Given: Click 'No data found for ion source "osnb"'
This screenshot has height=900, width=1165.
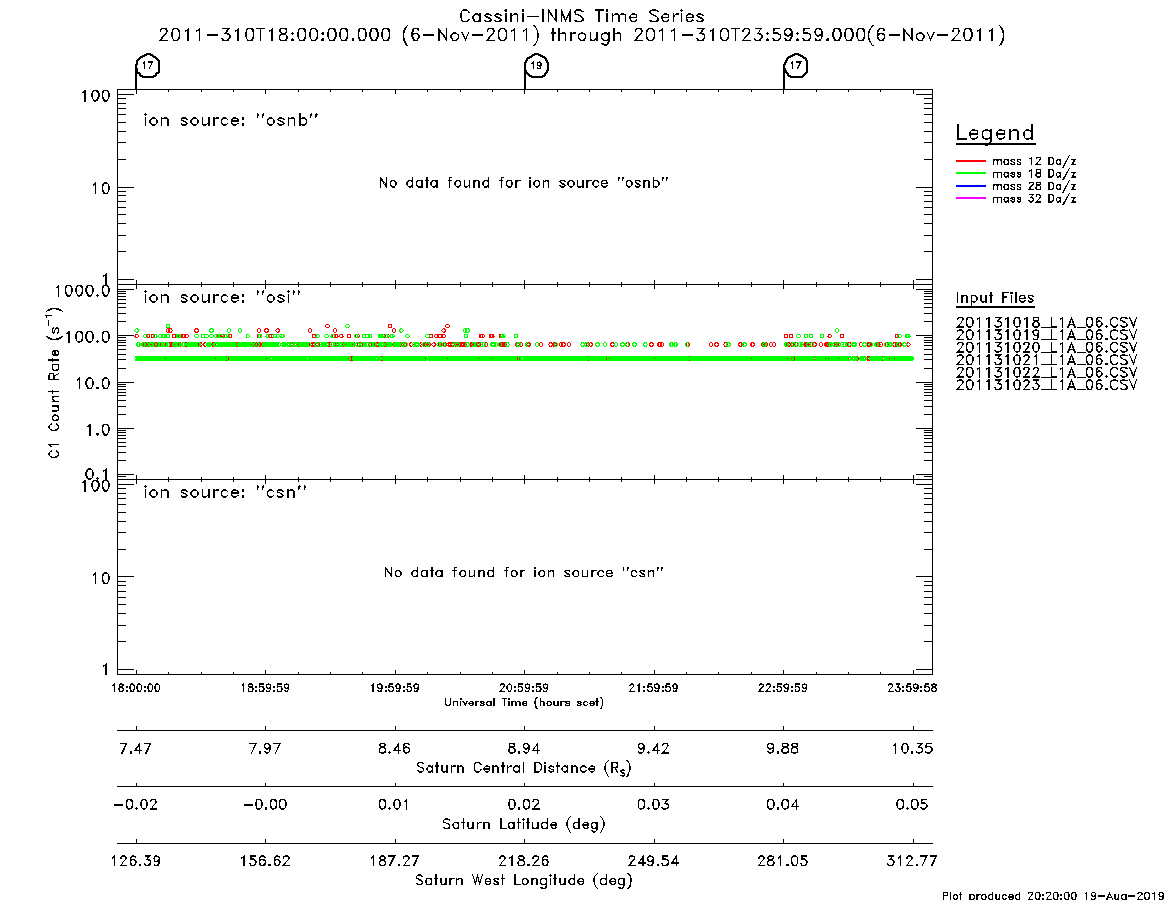Looking at the screenshot, I should [524, 183].
